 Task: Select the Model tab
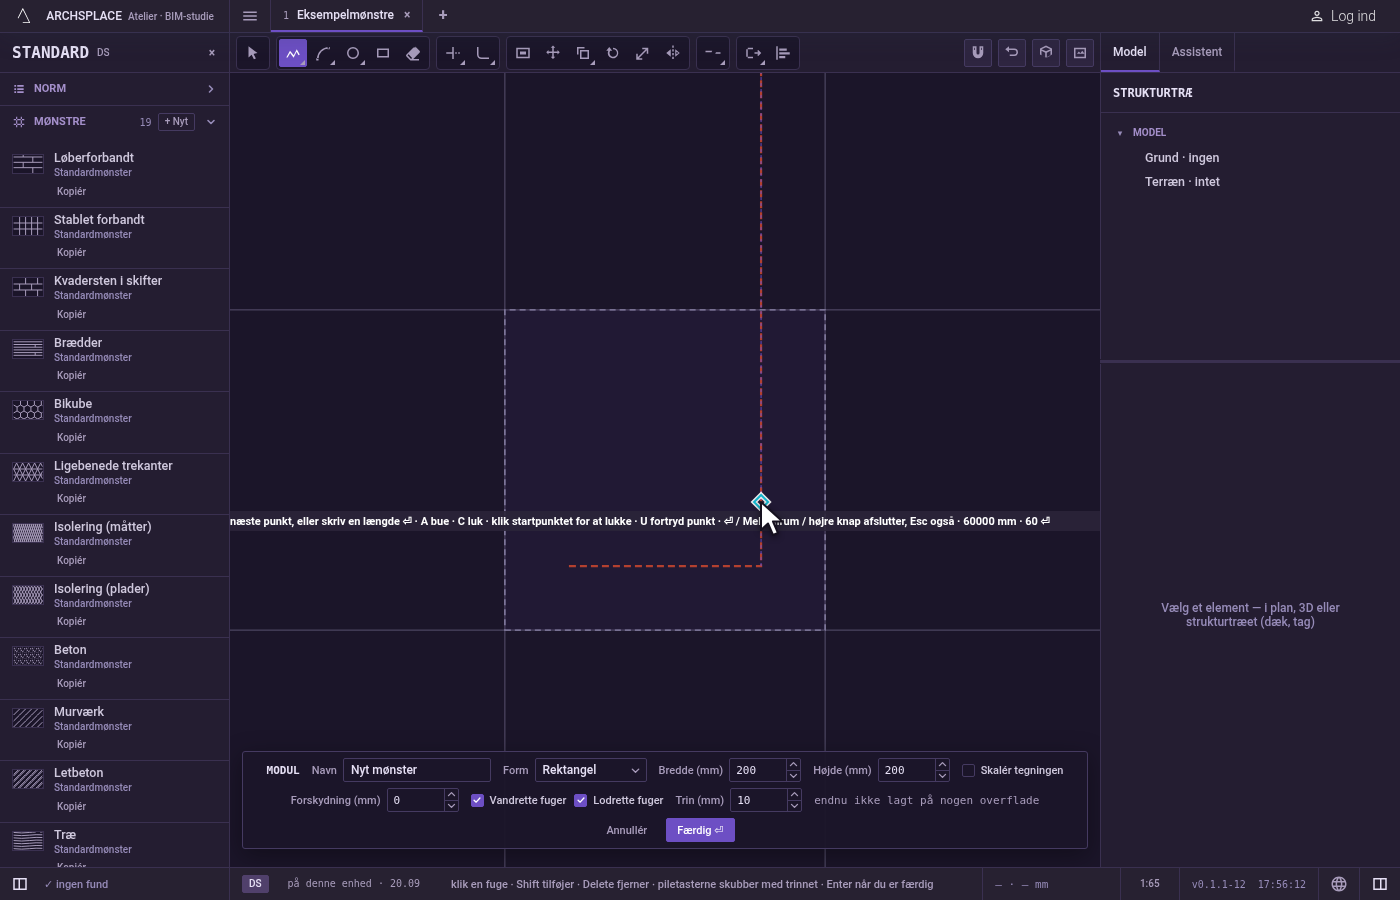1130,52
